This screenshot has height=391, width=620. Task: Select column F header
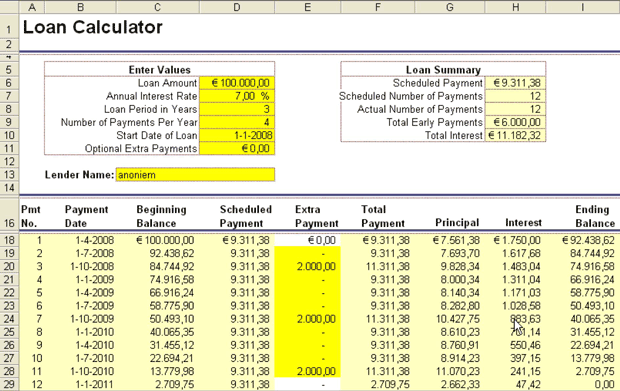pos(378,7)
